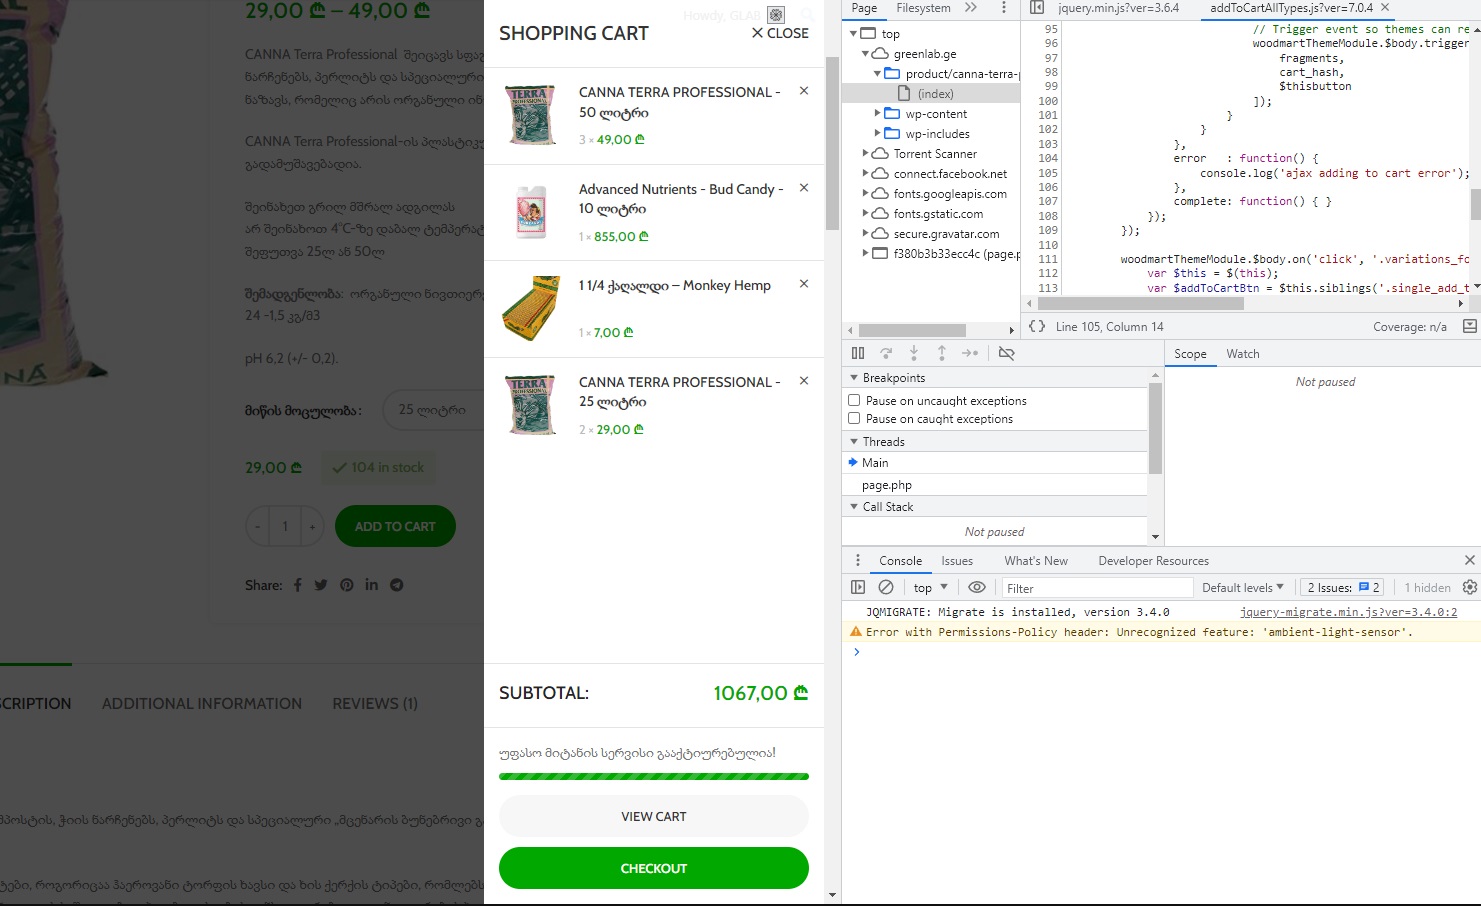Enable Pause on uncaught exceptions
The width and height of the screenshot is (1481, 906).
coord(854,400)
